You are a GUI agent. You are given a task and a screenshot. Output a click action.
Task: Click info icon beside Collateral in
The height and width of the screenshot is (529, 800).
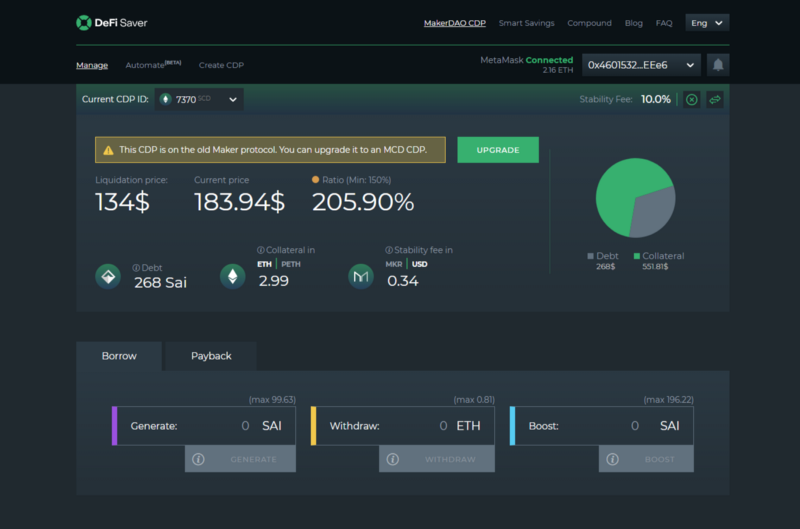coord(261,250)
